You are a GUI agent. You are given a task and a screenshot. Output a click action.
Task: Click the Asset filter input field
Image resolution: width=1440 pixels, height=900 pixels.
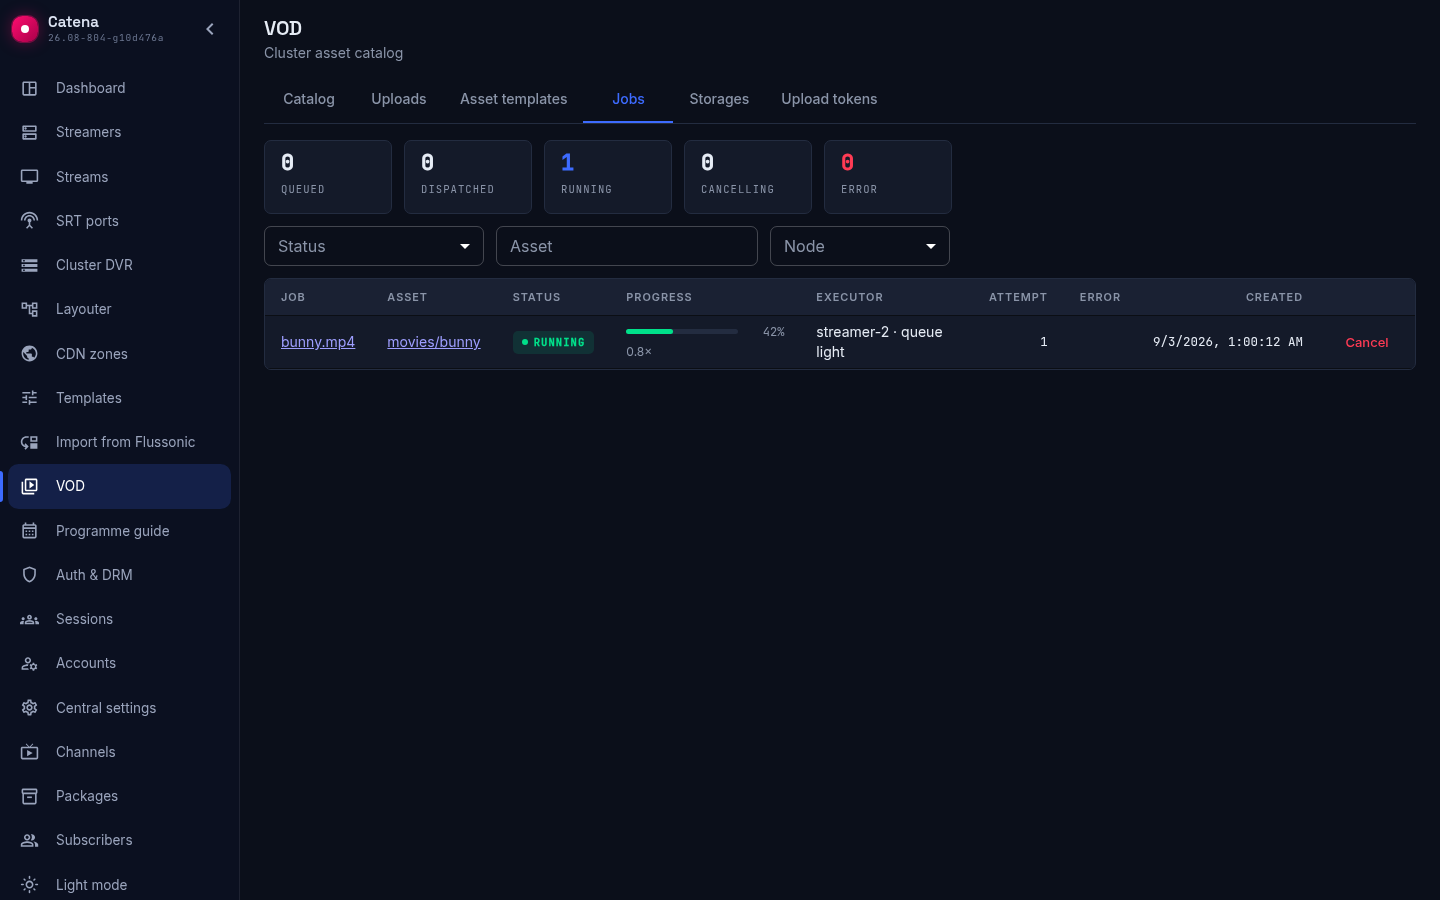627,246
